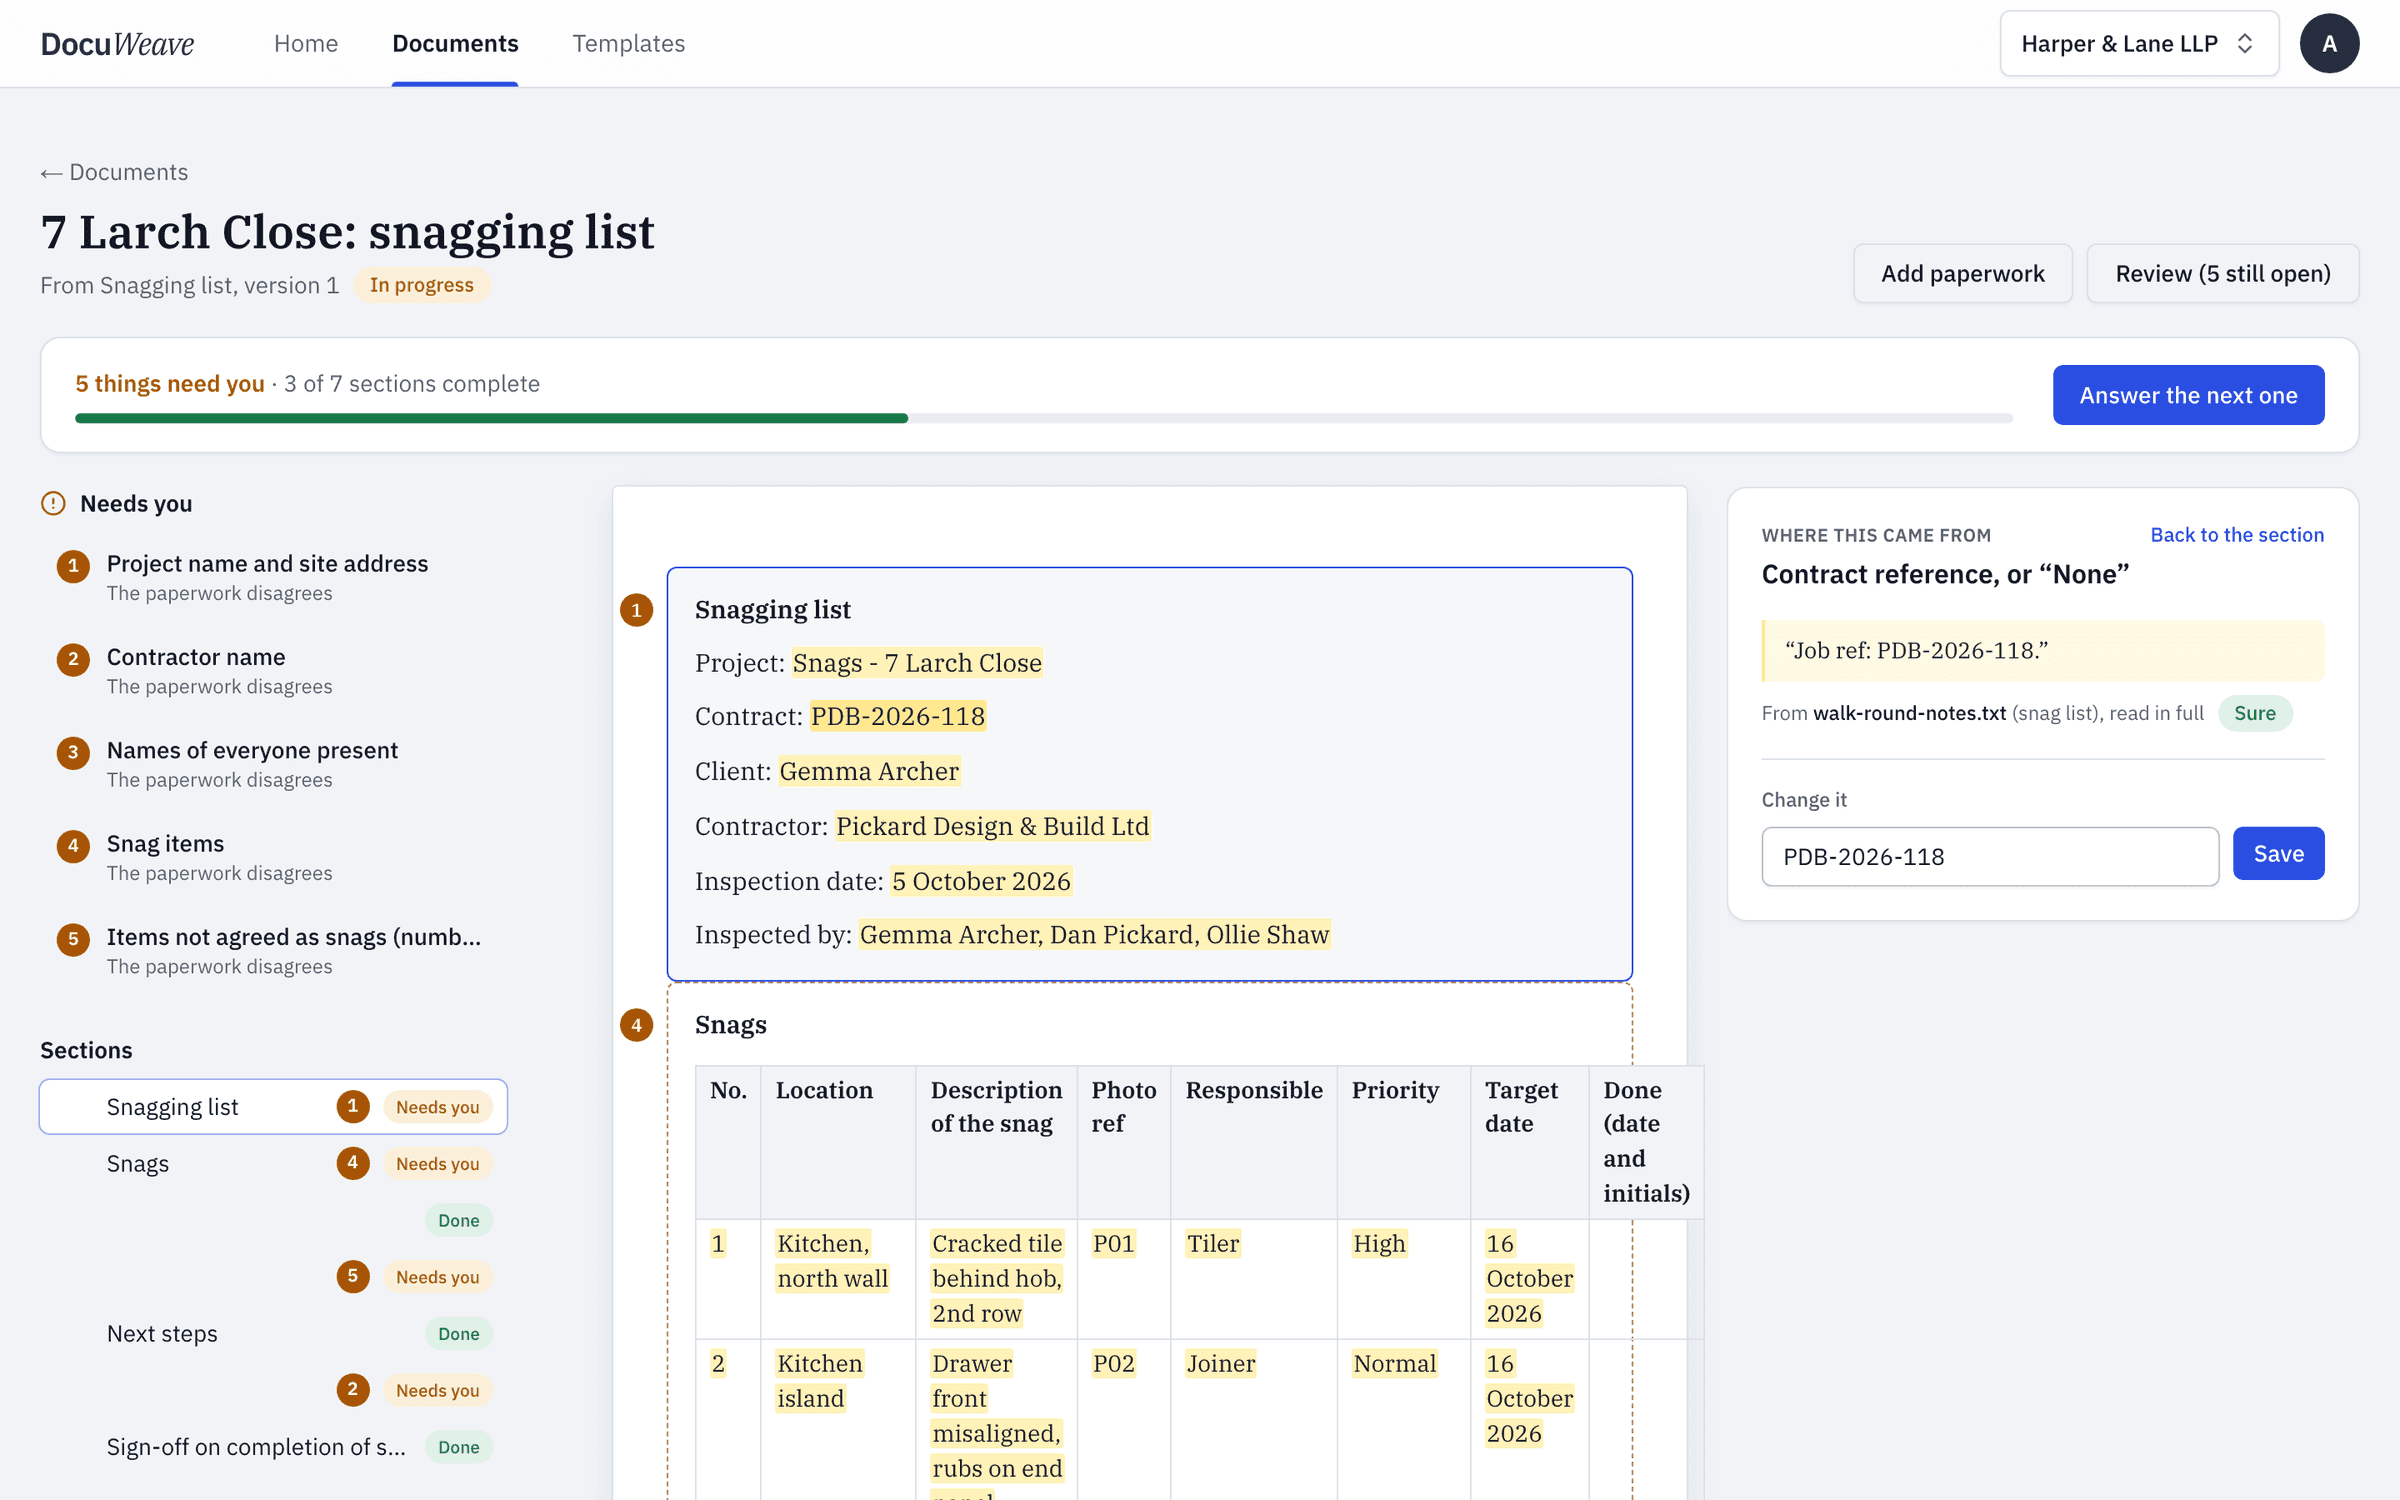Click the 1 marker beside Snagging list block
Screen dimensions: 2400x1500
click(x=636, y=610)
